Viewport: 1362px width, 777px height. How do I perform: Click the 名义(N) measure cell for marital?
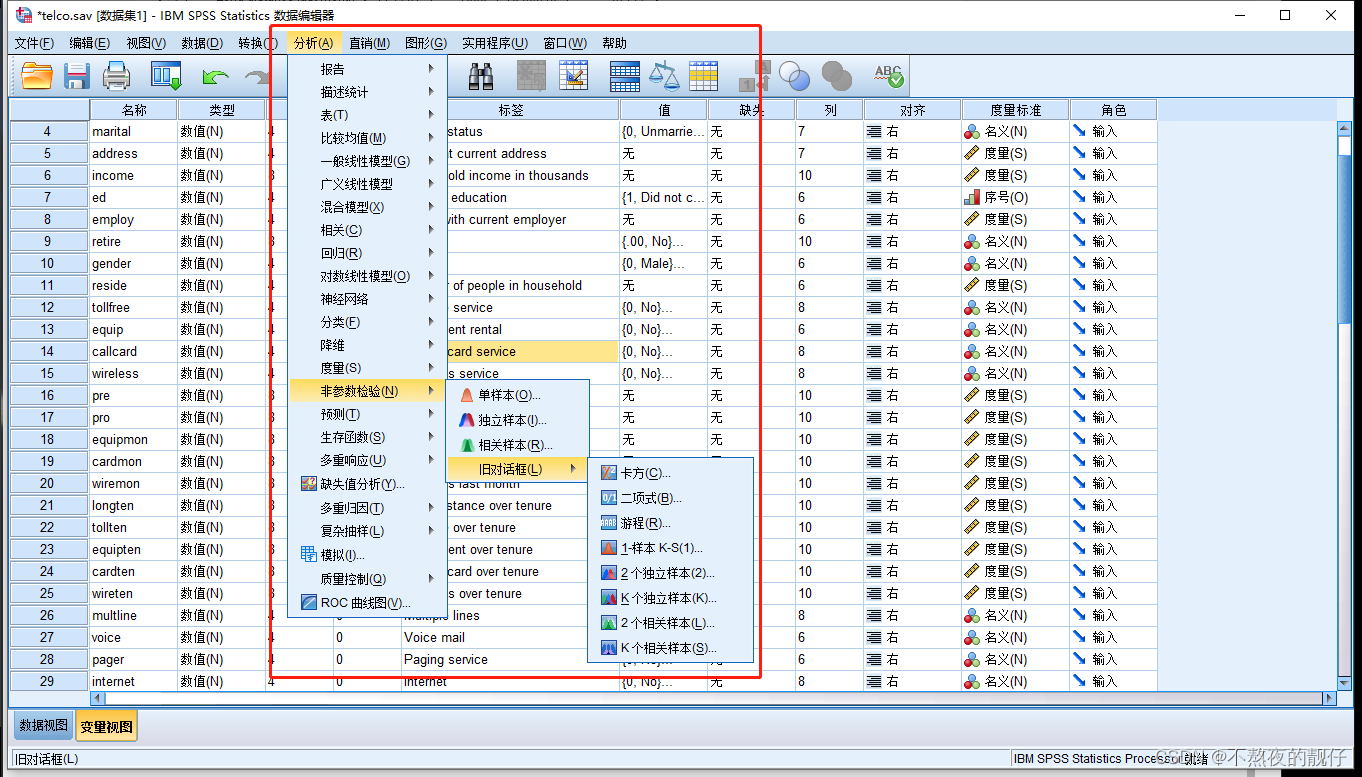(x=1015, y=131)
